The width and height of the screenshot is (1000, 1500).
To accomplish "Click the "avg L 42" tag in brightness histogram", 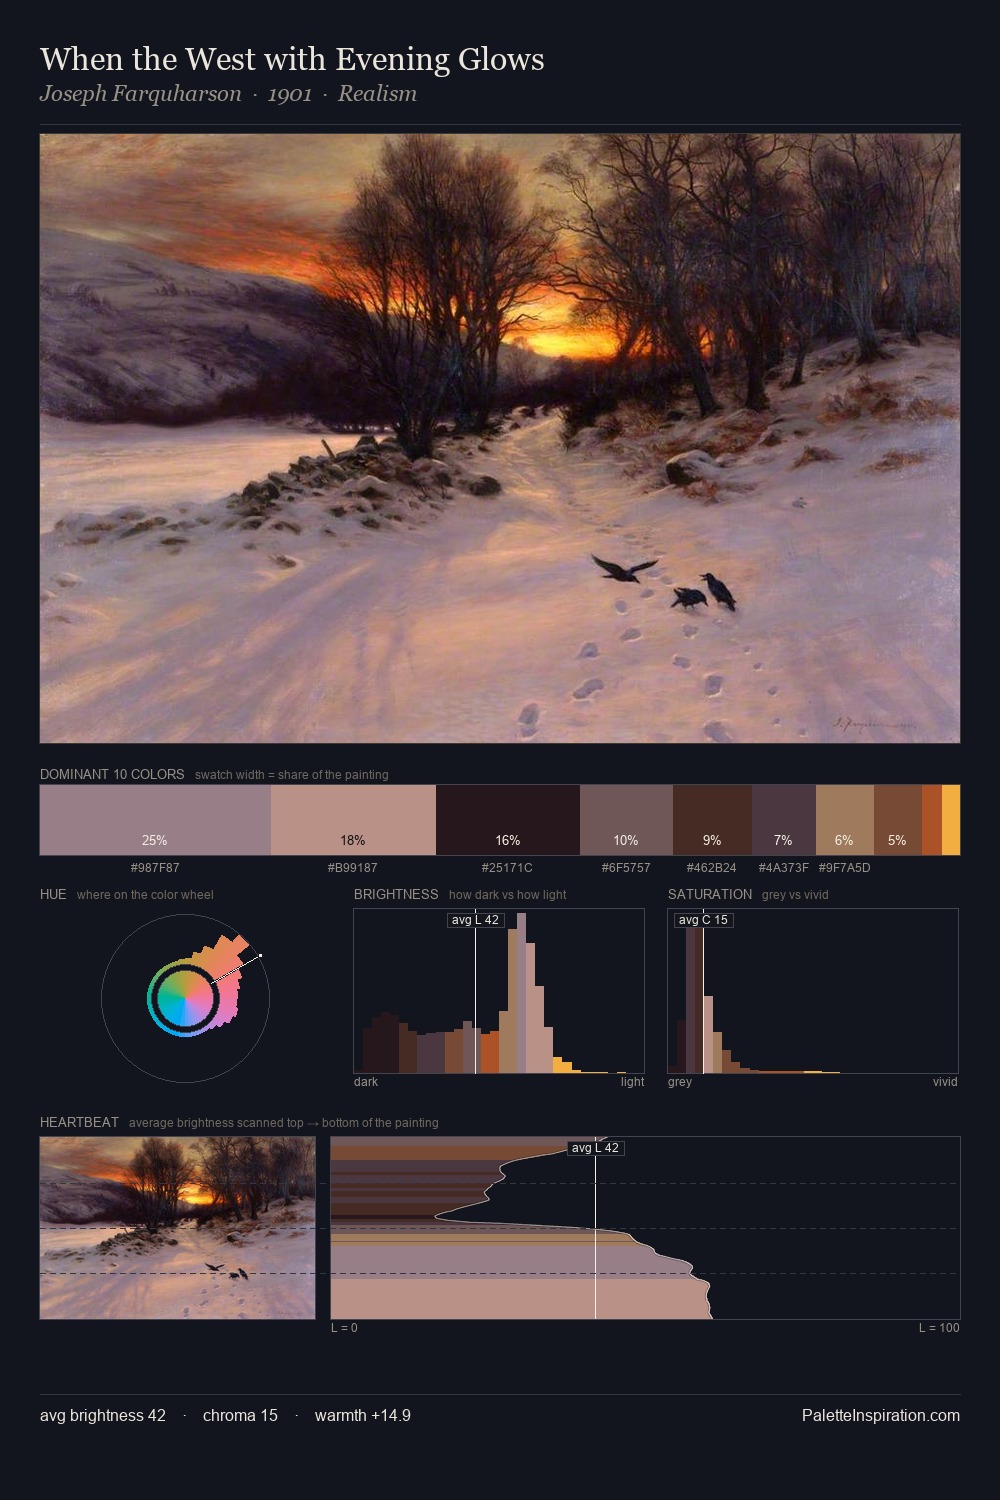I will (x=475, y=920).
